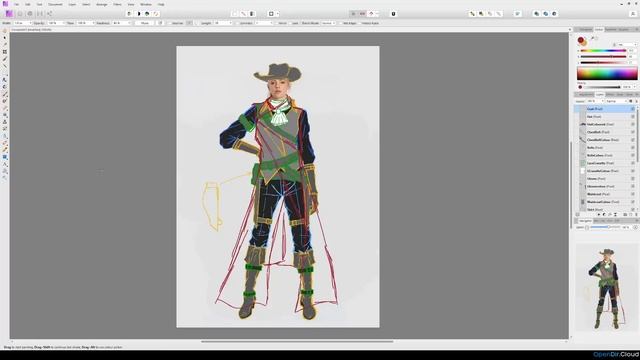The height and width of the screenshot is (360, 640).
Task: Apply Auto Colours from the toolbar
Action: click(147, 14)
